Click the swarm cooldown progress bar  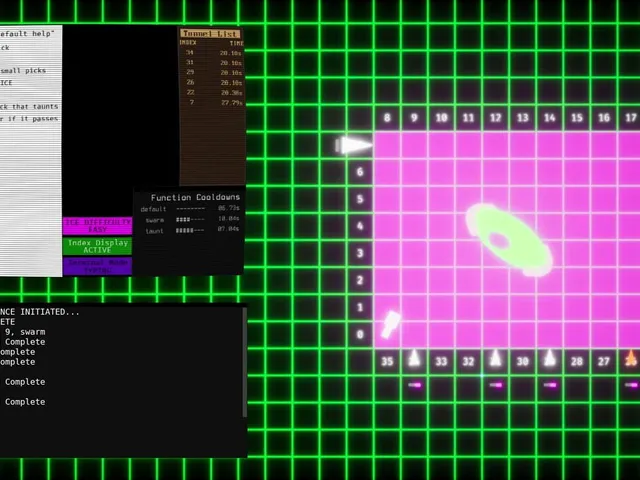pyautogui.click(x=190, y=220)
